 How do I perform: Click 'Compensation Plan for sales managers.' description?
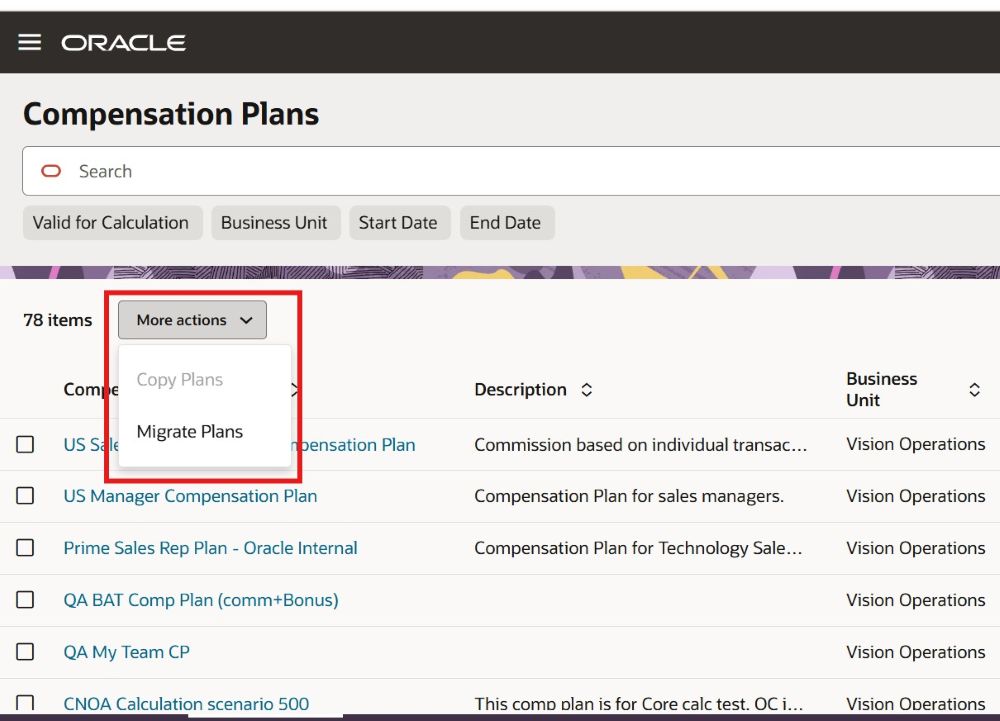click(x=629, y=496)
